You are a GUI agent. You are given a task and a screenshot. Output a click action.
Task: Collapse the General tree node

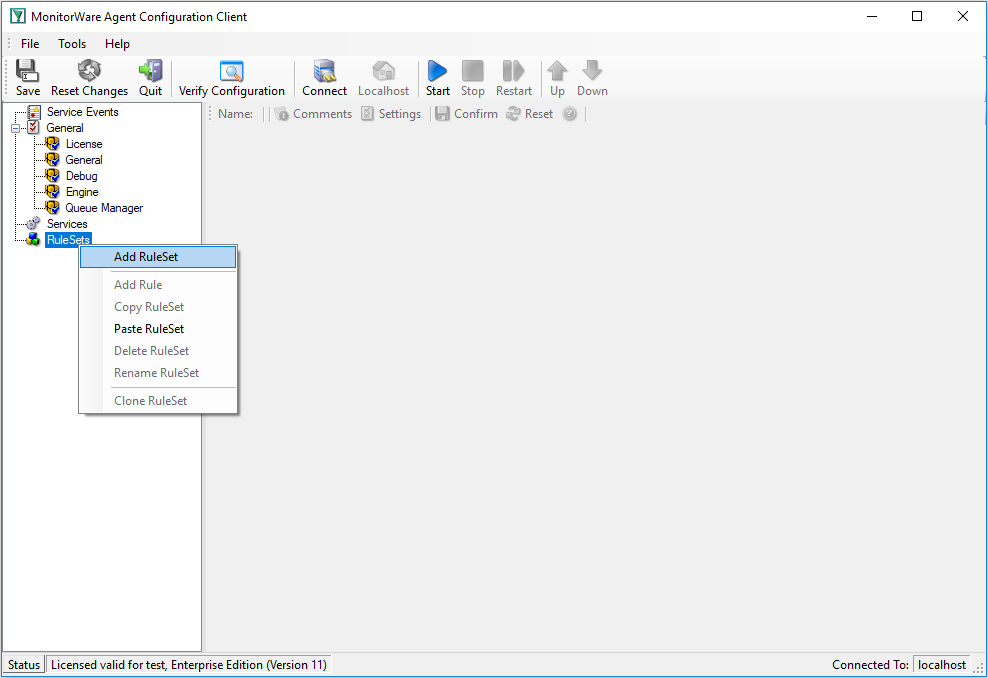pos(16,128)
